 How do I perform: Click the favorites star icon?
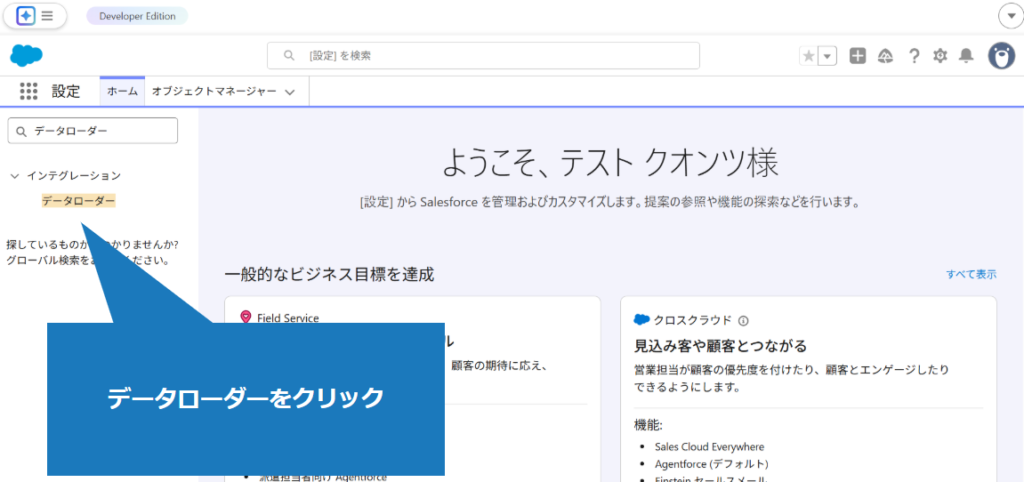[808, 56]
